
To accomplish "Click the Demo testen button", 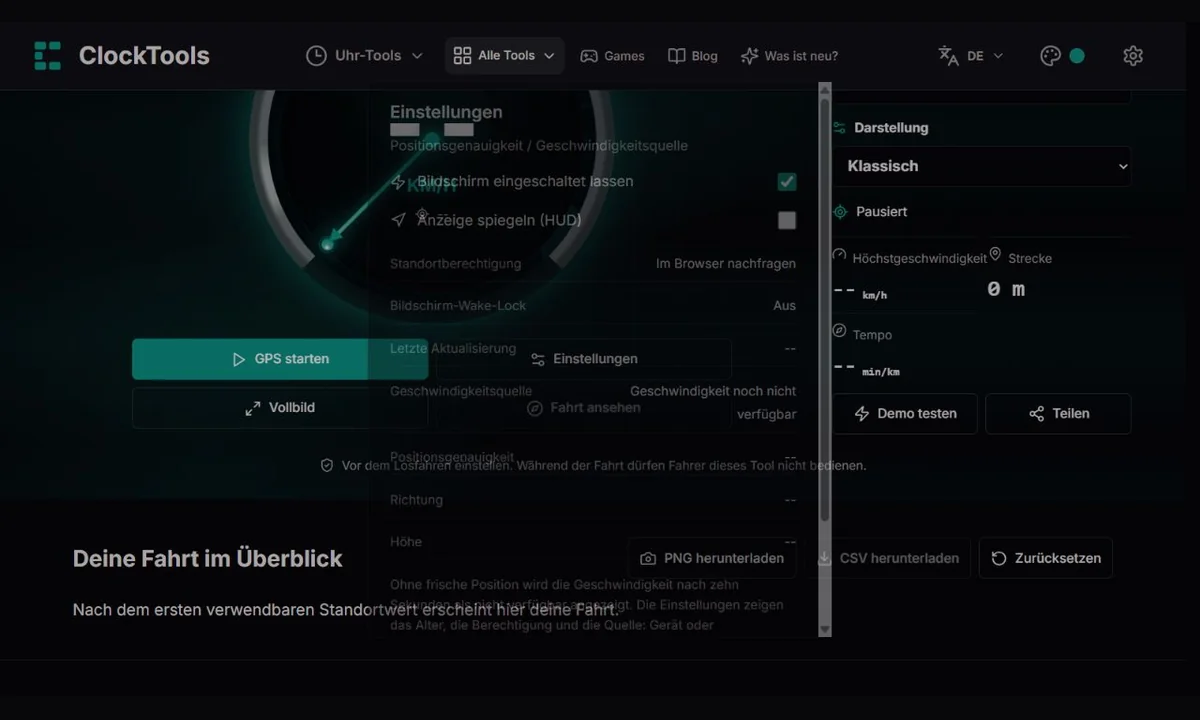I will [905, 413].
